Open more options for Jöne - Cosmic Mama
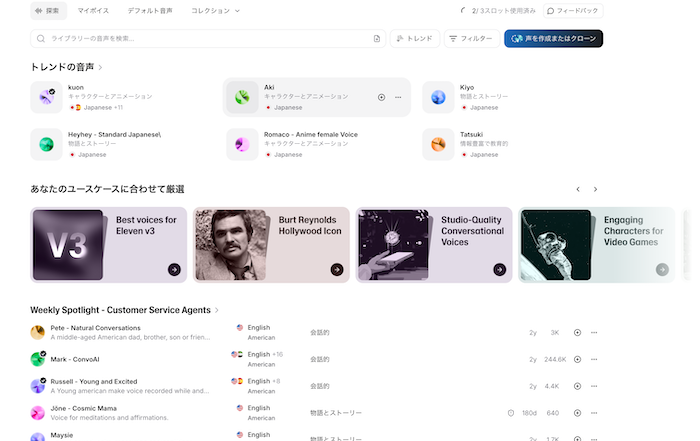Viewport: 700px width, 441px height. pyautogui.click(x=594, y=412)
